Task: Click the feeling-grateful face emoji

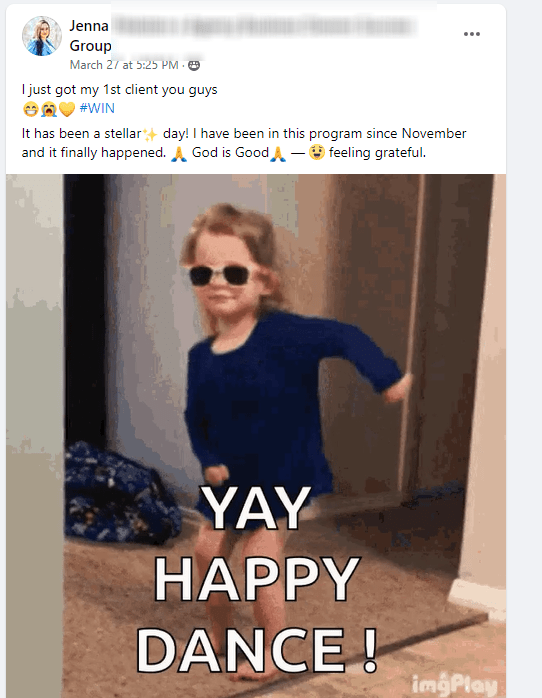Action: click(x=317, y=152)
